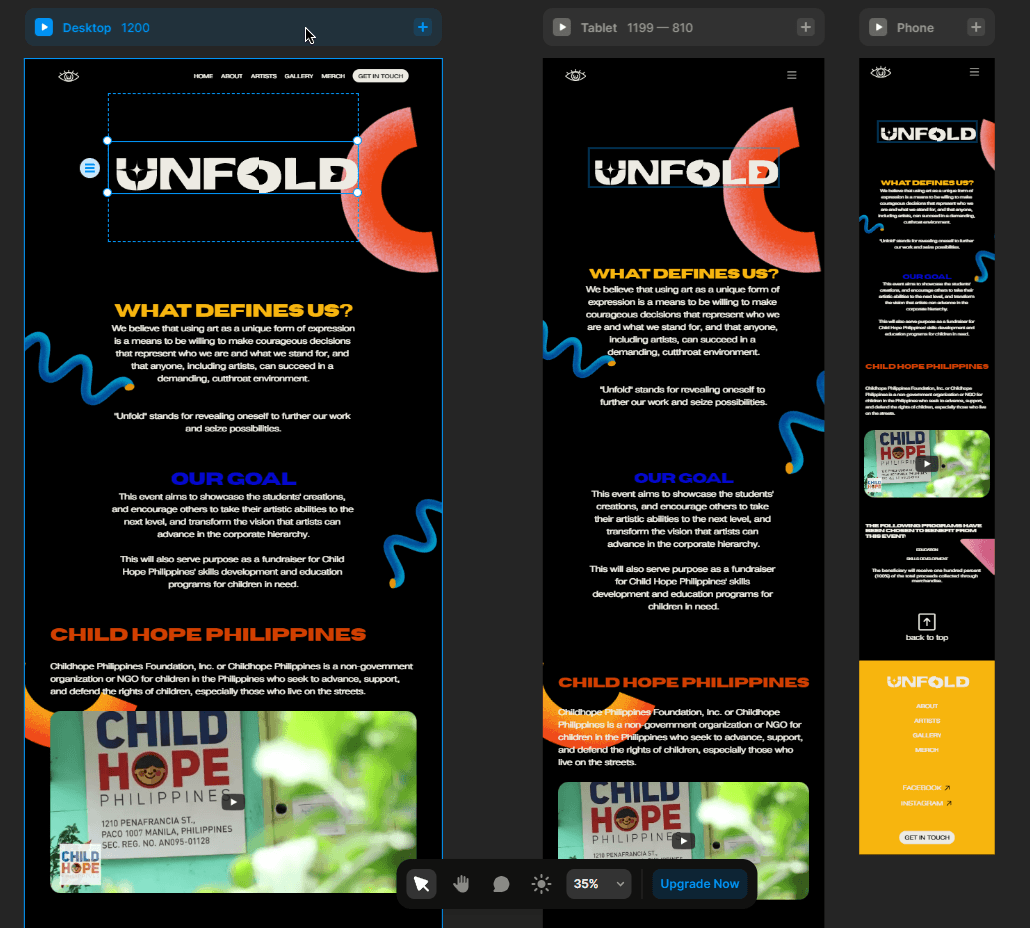
Task: Select the Tablet breakpoint label
Action: click(598, 28)
